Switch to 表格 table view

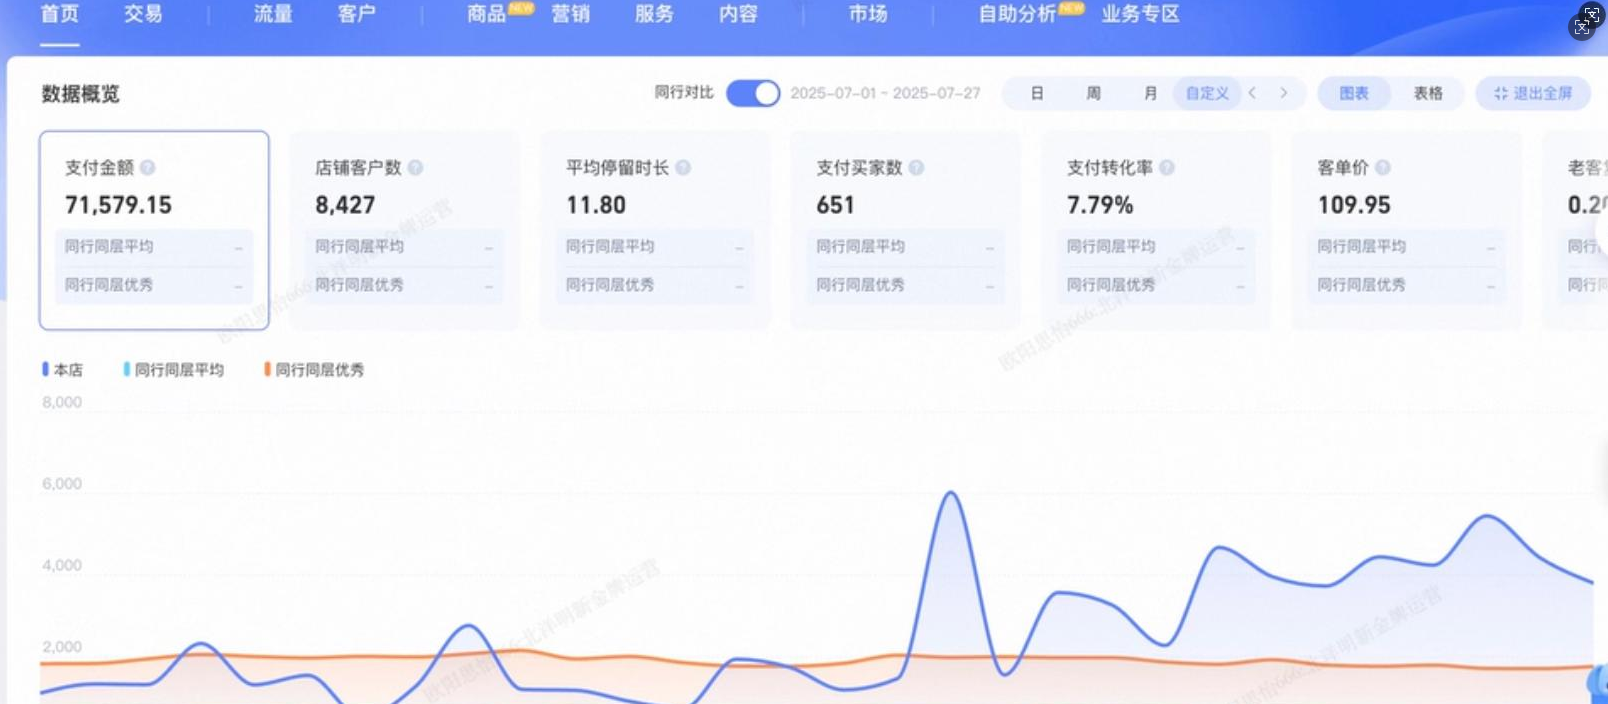pyautogui.click(x=1427, y=93)
